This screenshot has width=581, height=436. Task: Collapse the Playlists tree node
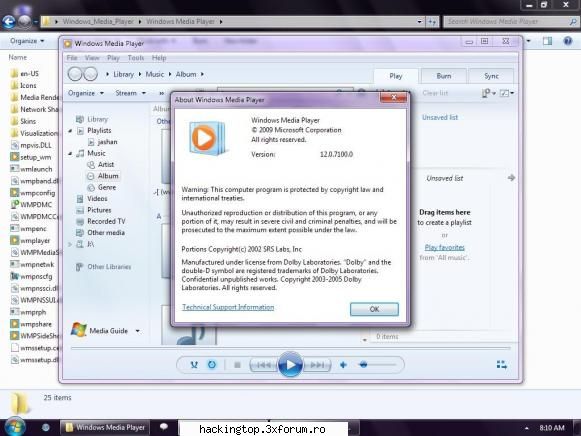[x=70, y=131]
